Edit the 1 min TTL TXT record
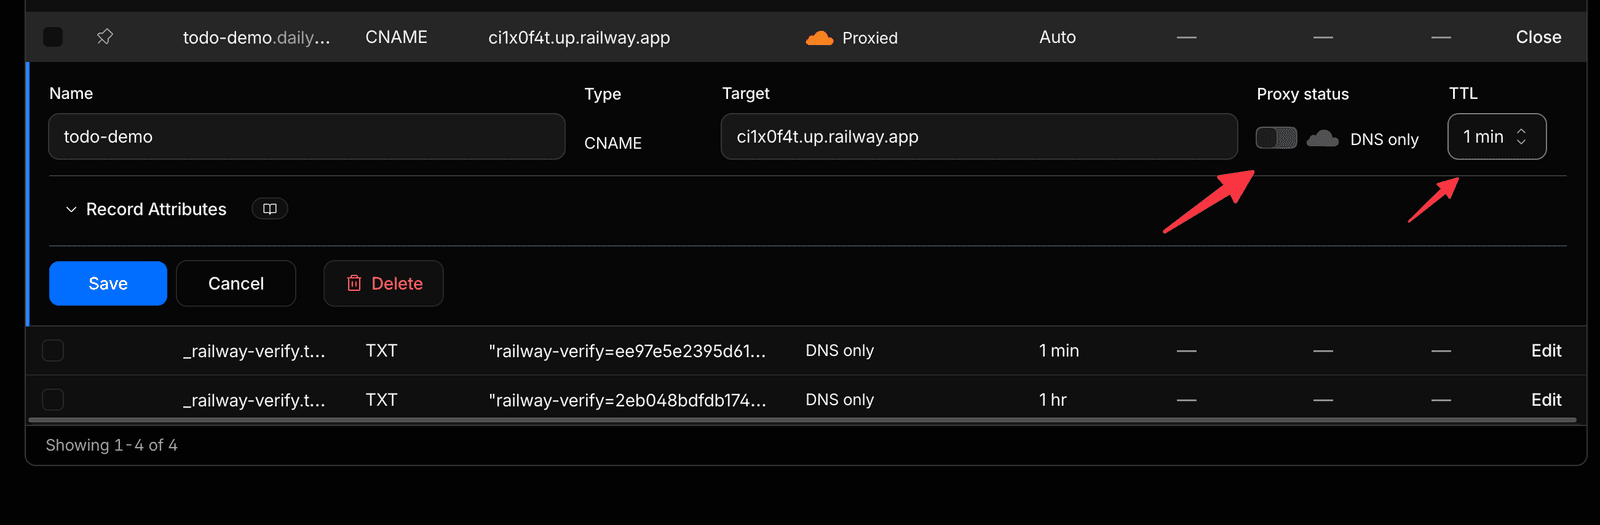The image size is (1600, 525). tap(1546, 351)
